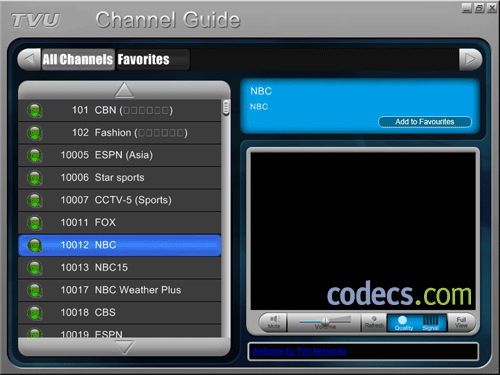Select channel 10005 ESPN (Asia)
The width and height of the screenshot is (500, 375).
[x=120, y=155]
